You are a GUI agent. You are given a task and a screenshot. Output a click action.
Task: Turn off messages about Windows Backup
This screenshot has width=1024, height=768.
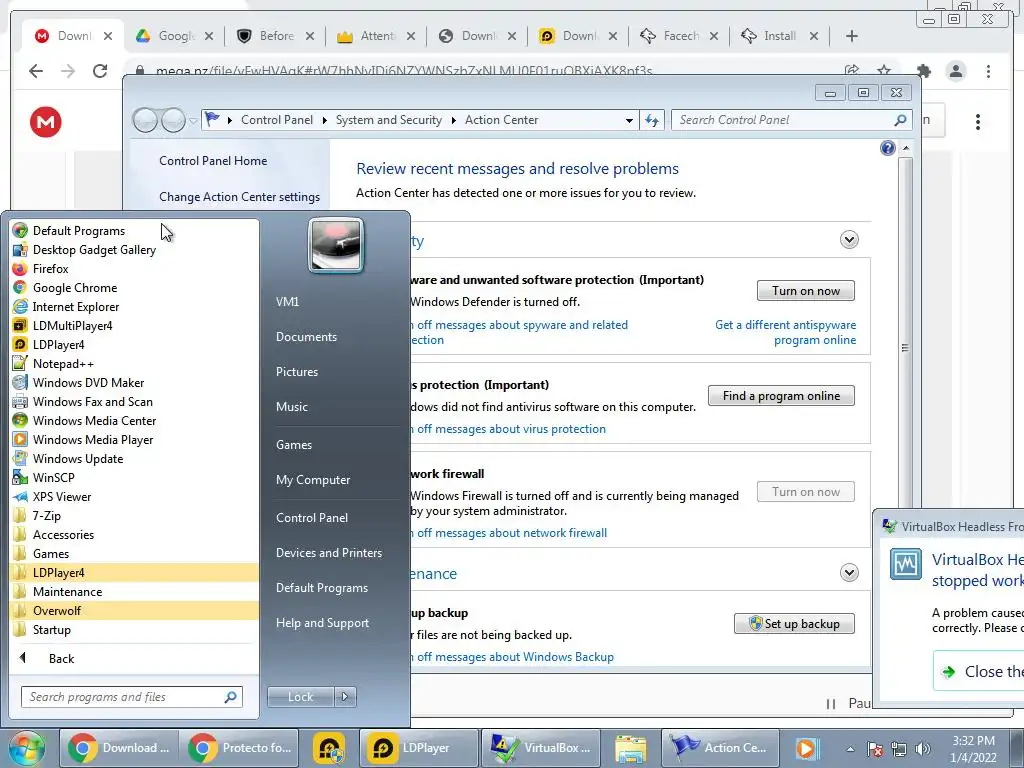[x=515, y=657]
